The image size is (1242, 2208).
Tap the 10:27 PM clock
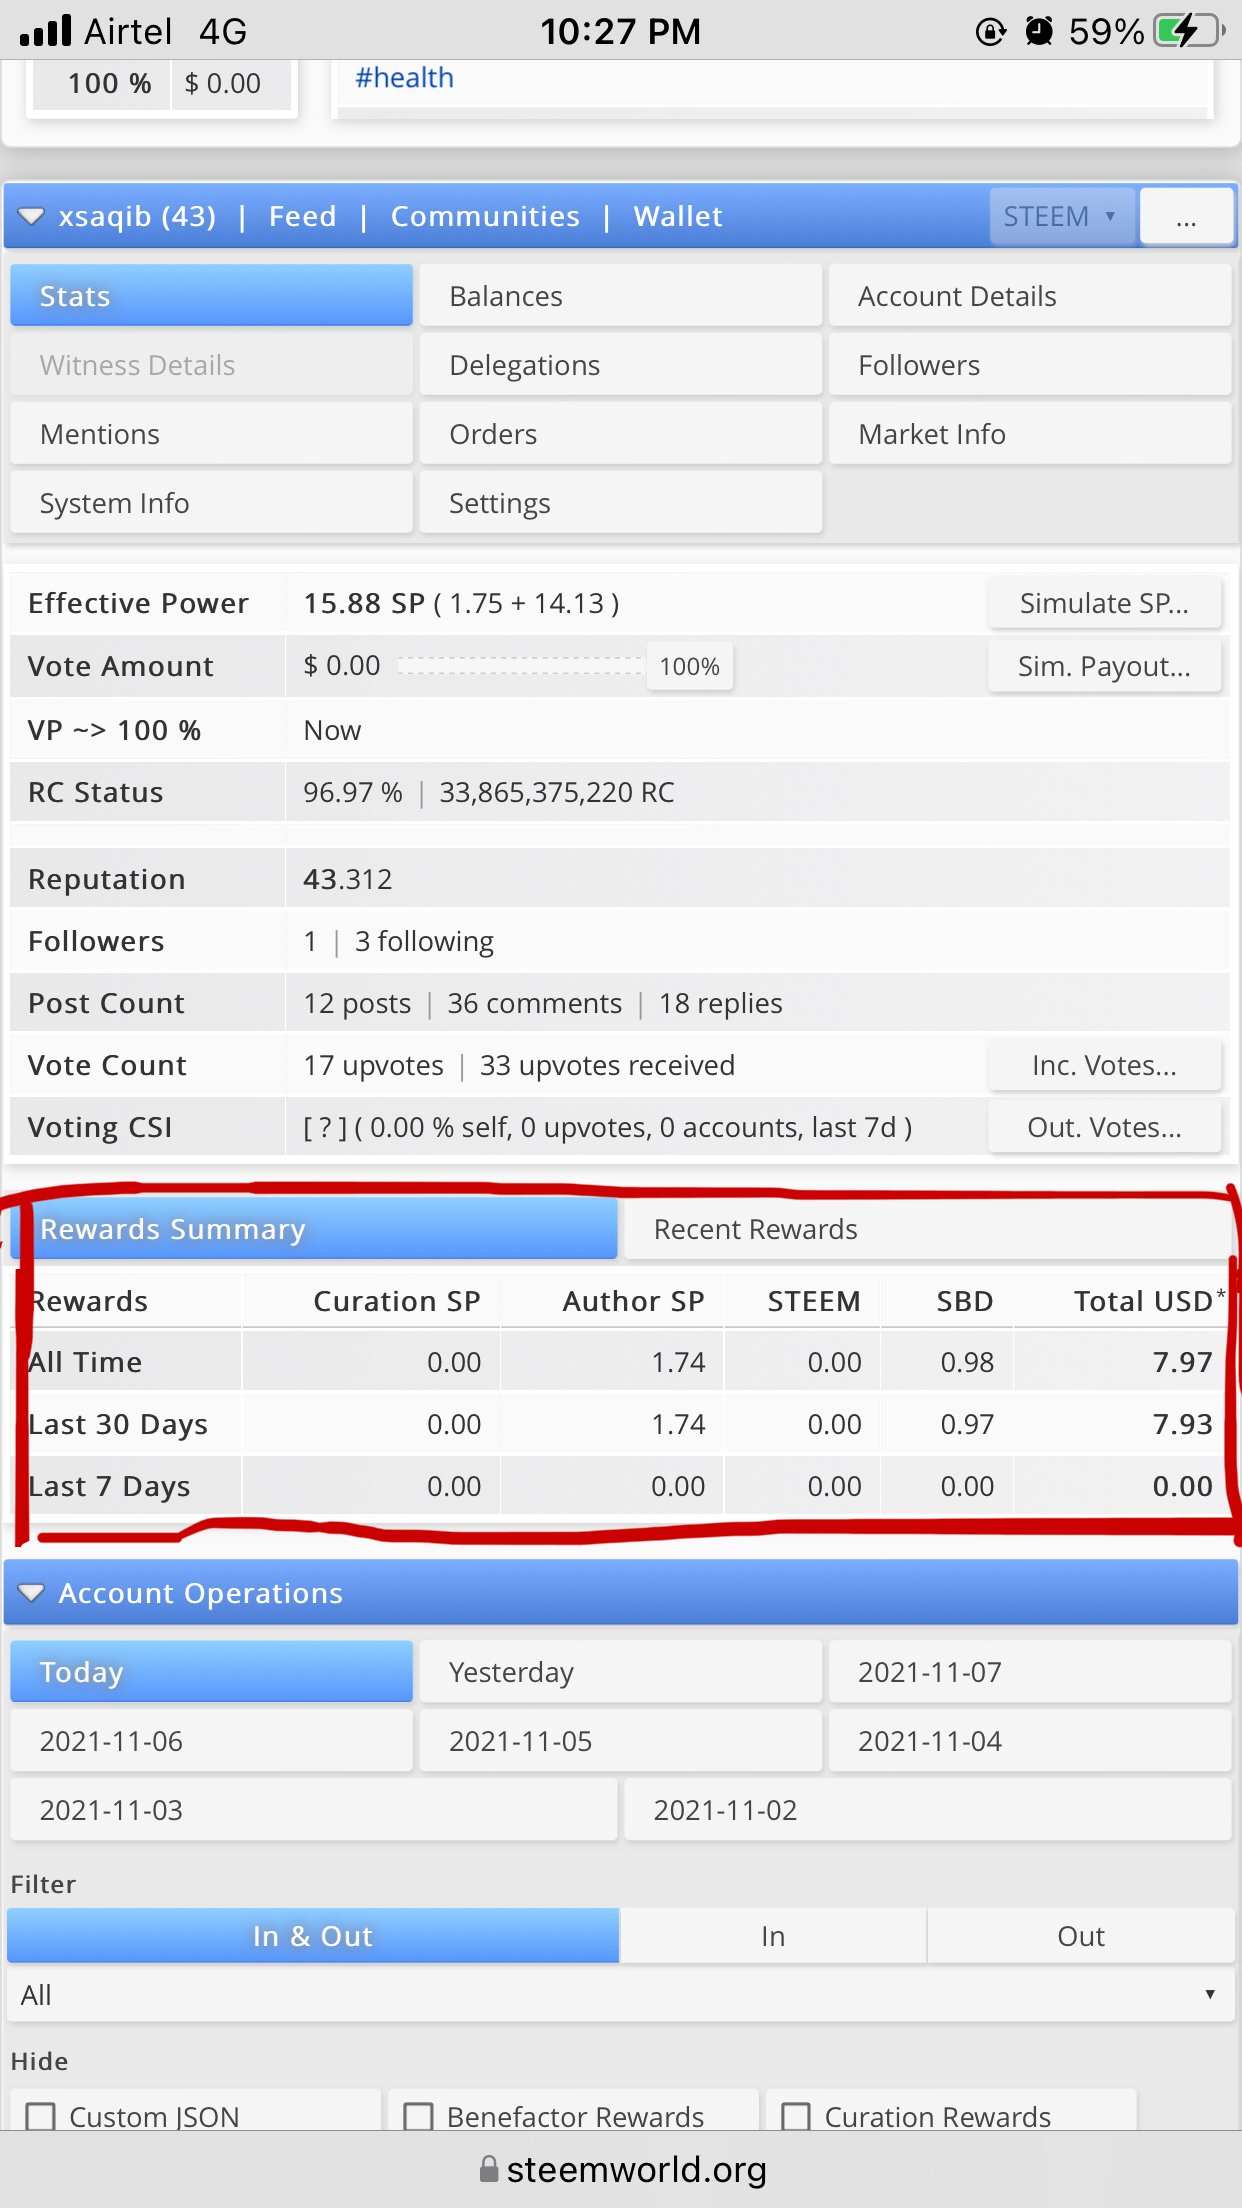pos(620,31)
